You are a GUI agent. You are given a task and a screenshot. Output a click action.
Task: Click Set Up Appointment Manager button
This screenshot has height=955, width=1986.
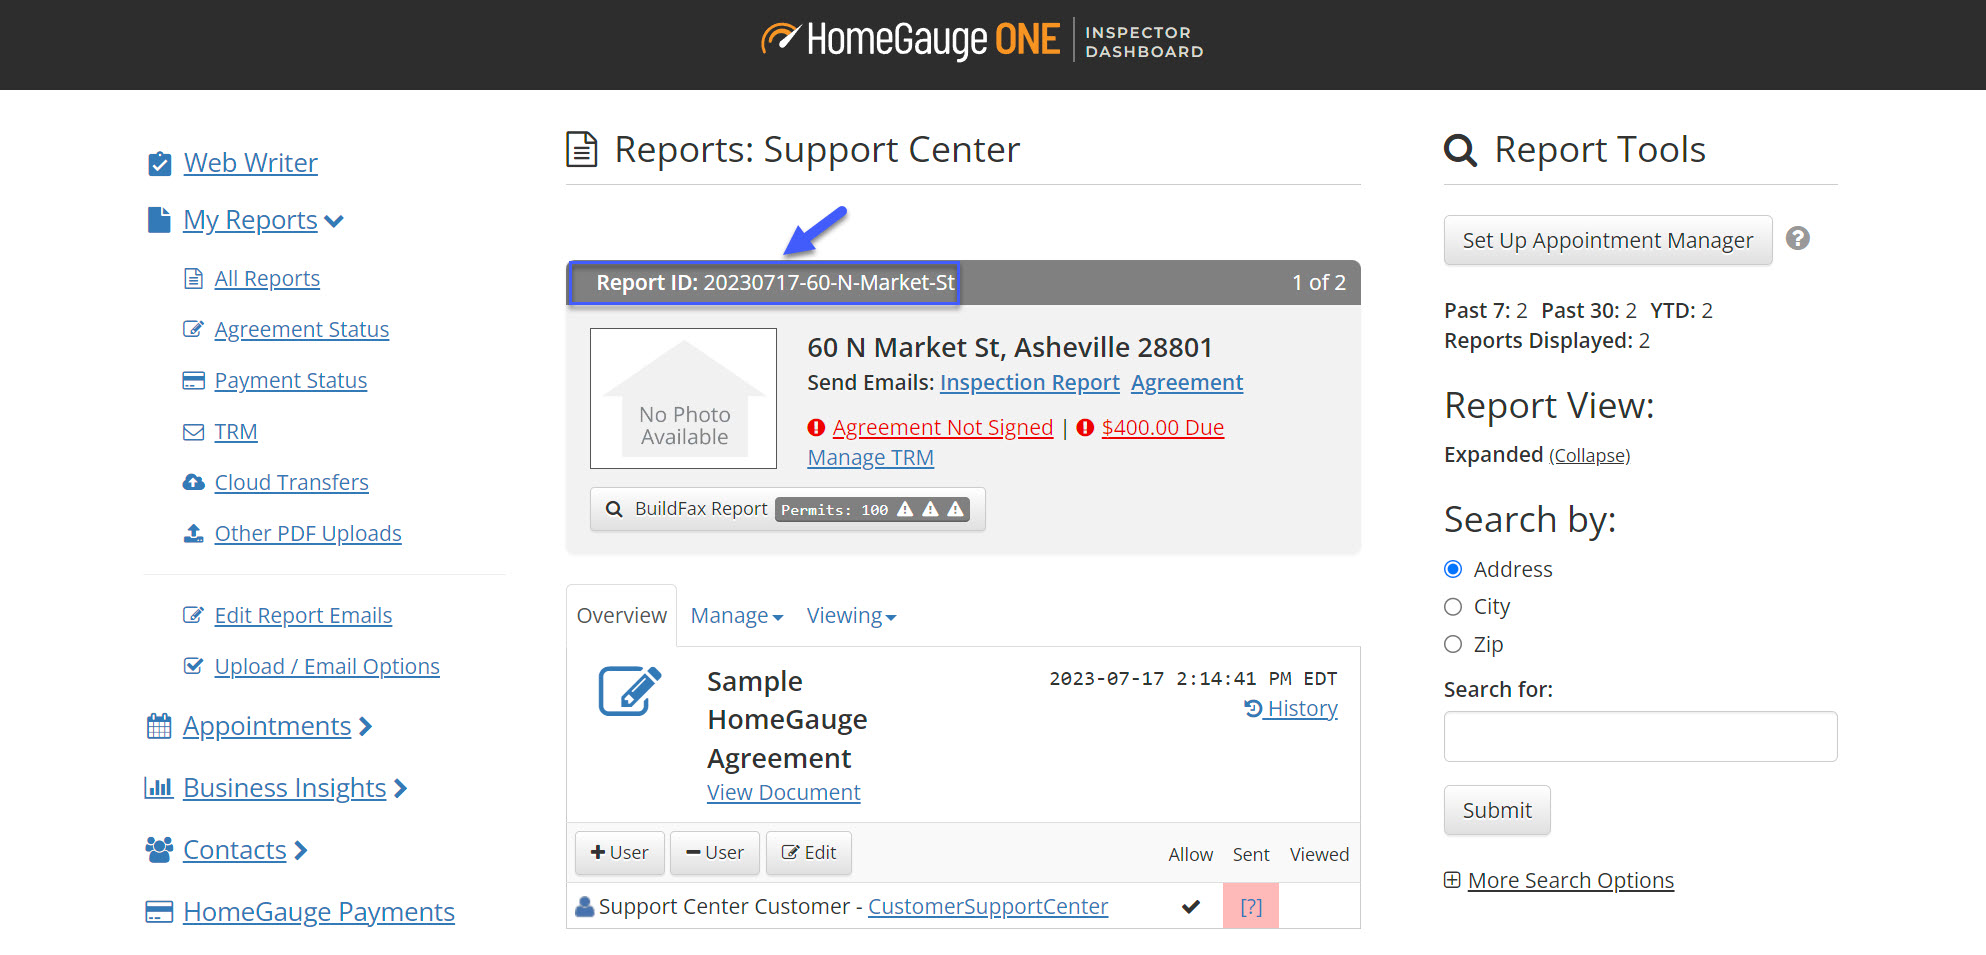tap(1607, 240)
